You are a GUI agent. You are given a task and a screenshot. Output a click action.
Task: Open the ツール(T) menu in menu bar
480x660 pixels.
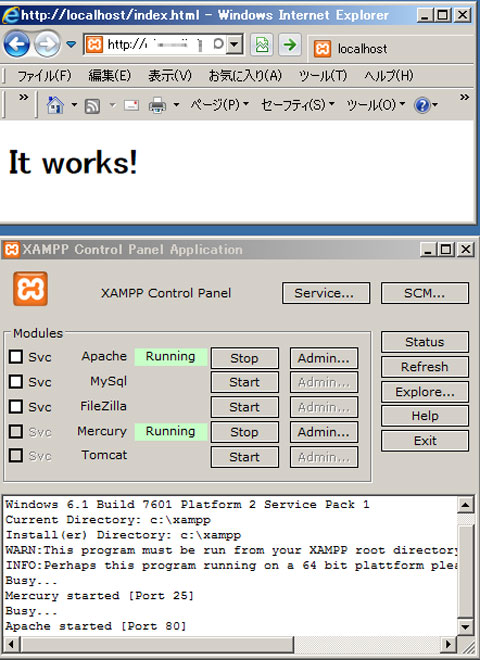click(323, 76)
